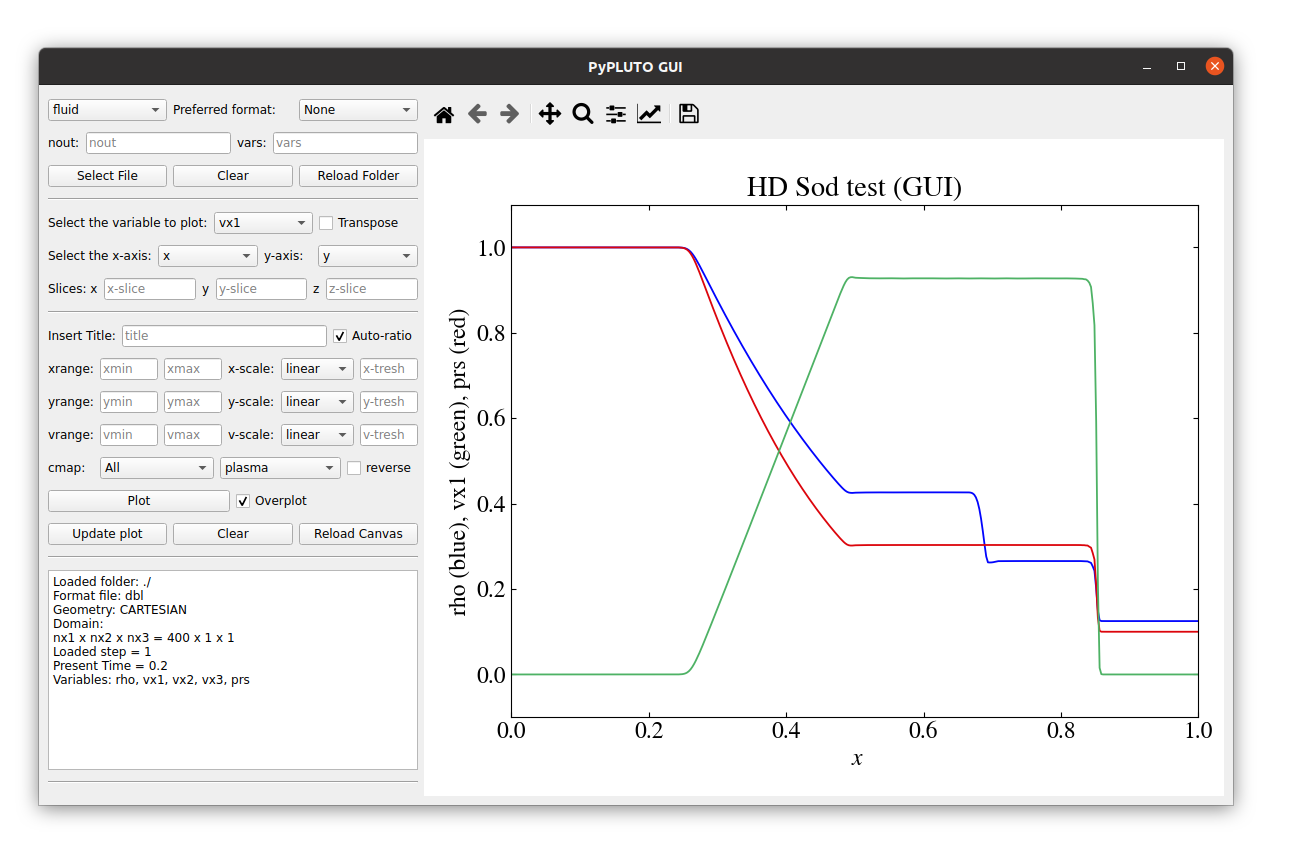Open the Configure subplots sliders icon

coord(616,114)
